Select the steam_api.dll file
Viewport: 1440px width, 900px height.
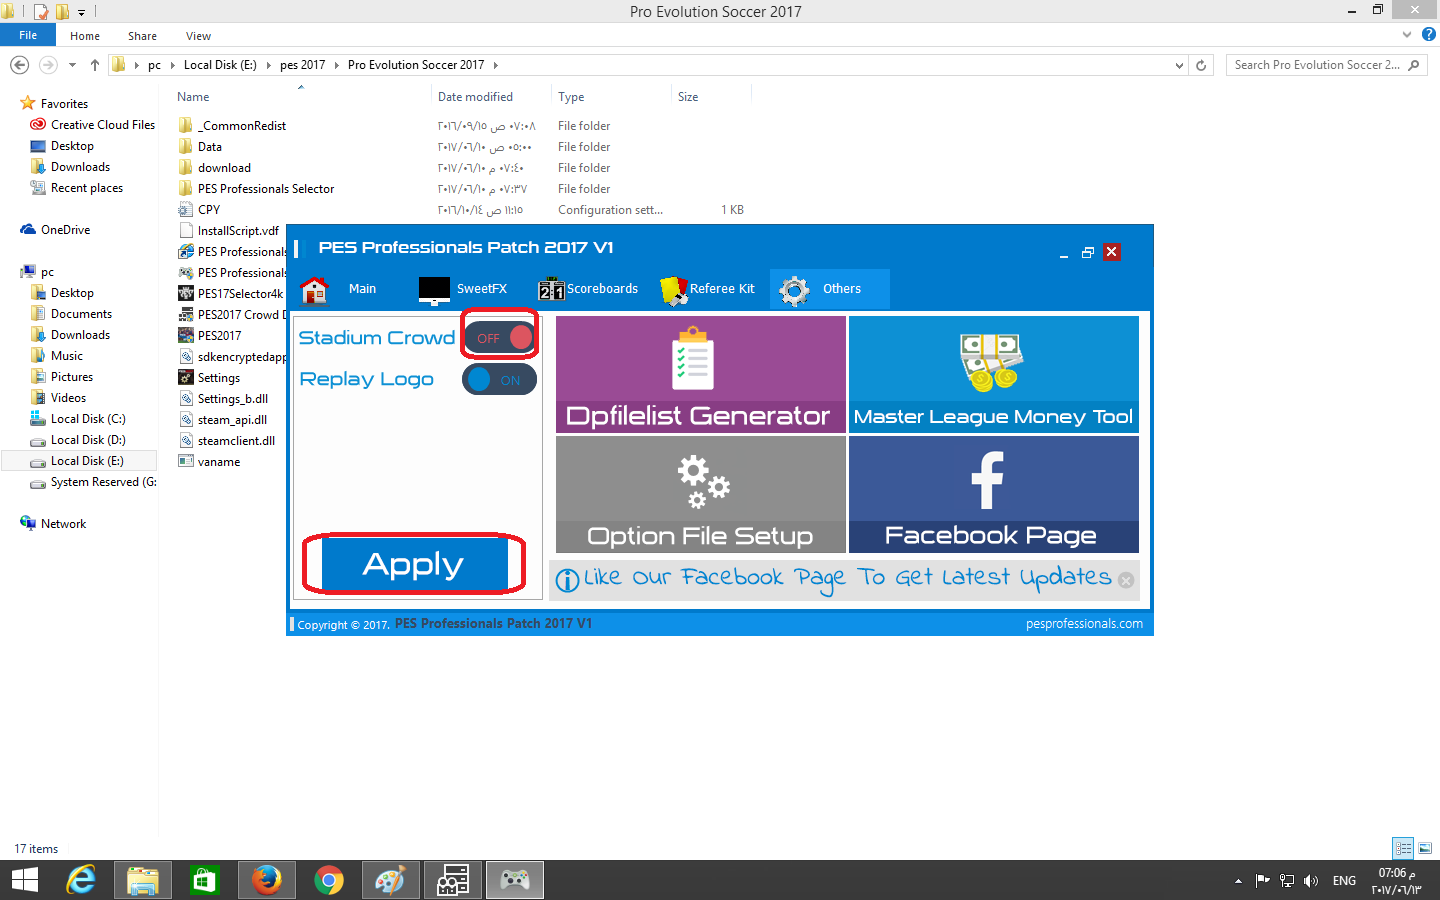point(232,420)
